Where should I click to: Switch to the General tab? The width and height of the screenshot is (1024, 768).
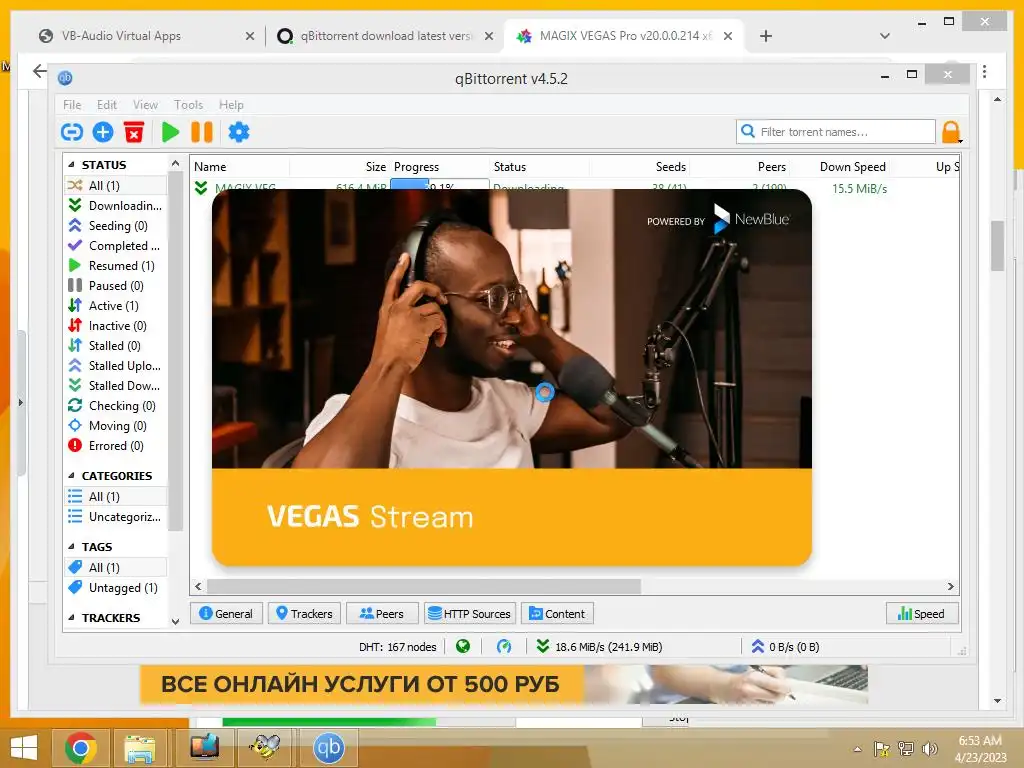226,614
